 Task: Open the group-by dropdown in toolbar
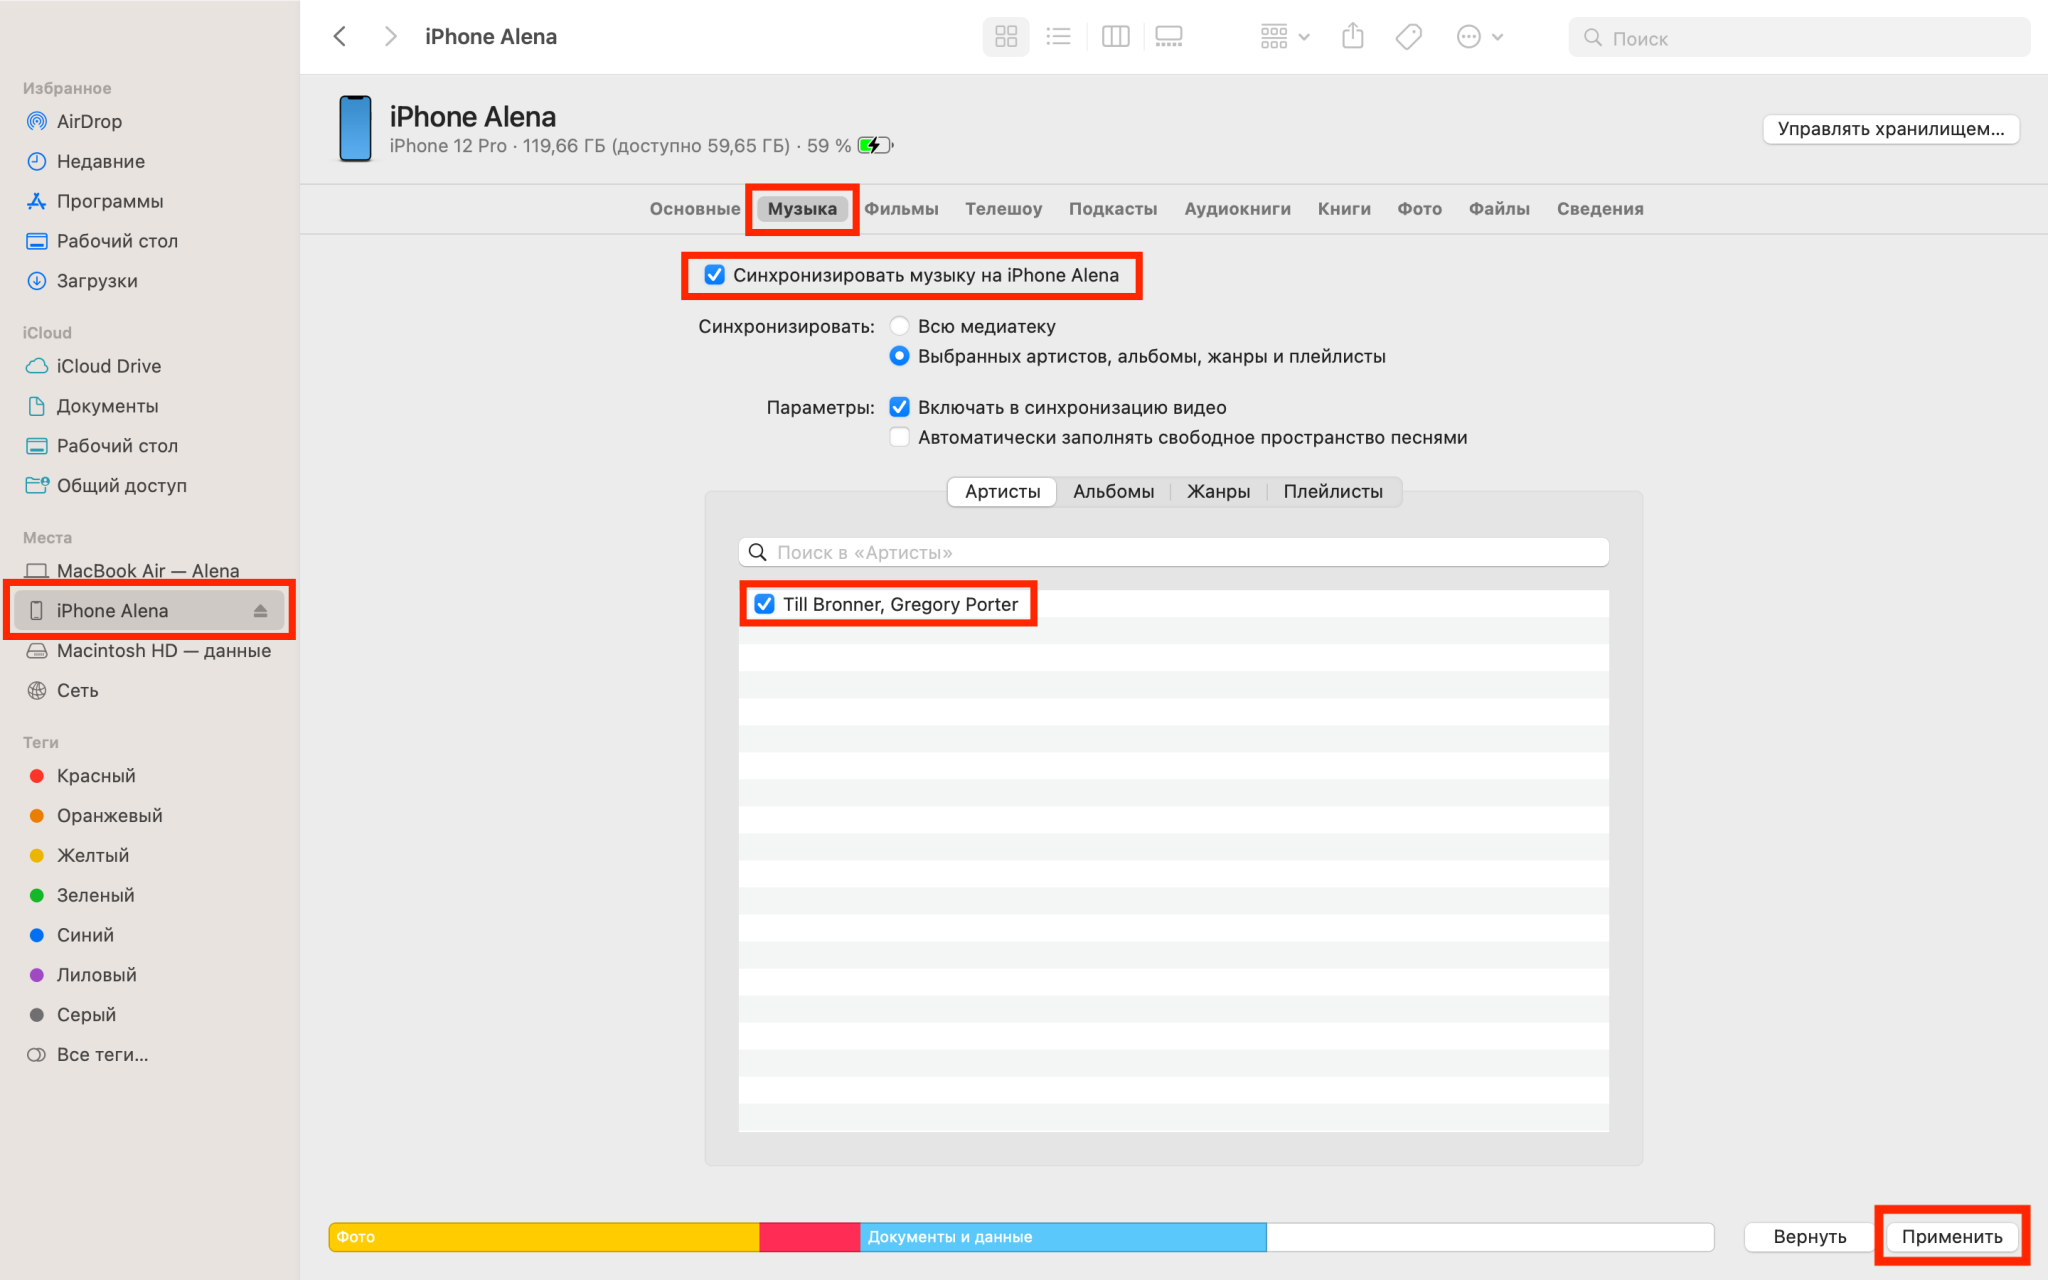point(1284,37)
